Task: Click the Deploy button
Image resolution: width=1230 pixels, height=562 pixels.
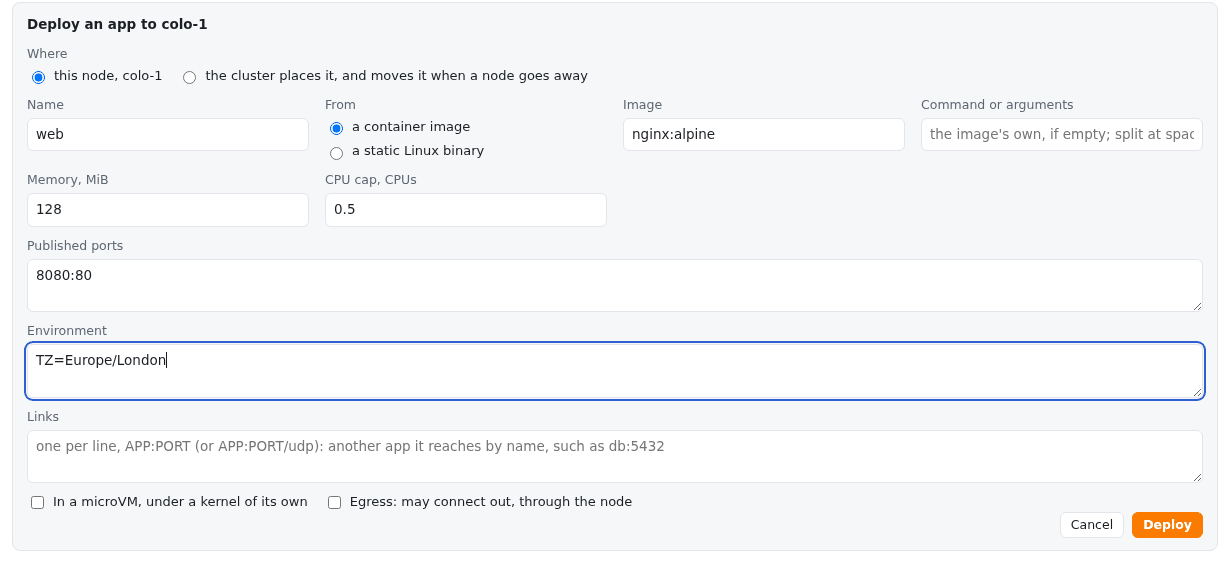Action: point(1167,525)
